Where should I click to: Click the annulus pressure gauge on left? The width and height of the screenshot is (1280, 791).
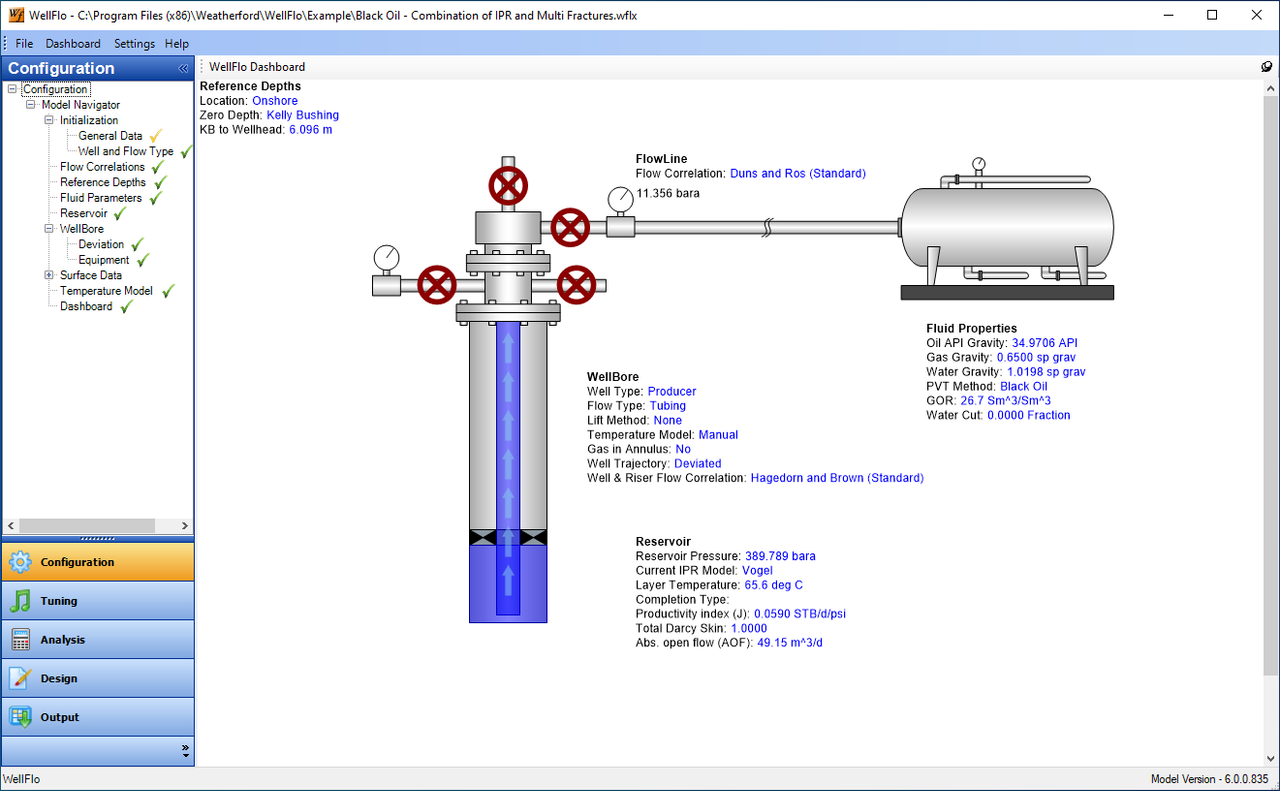pyautogui.click(x=386, y=258)
